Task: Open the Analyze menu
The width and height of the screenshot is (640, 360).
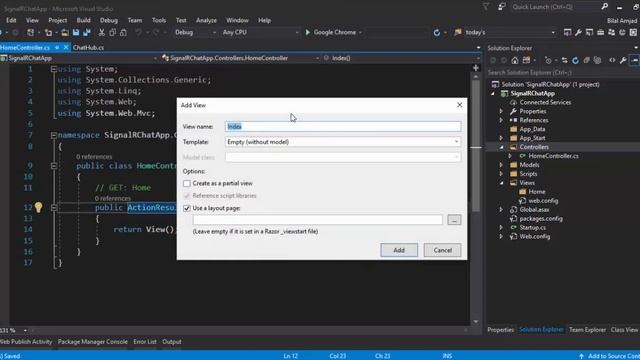Action: click(206, 20)
